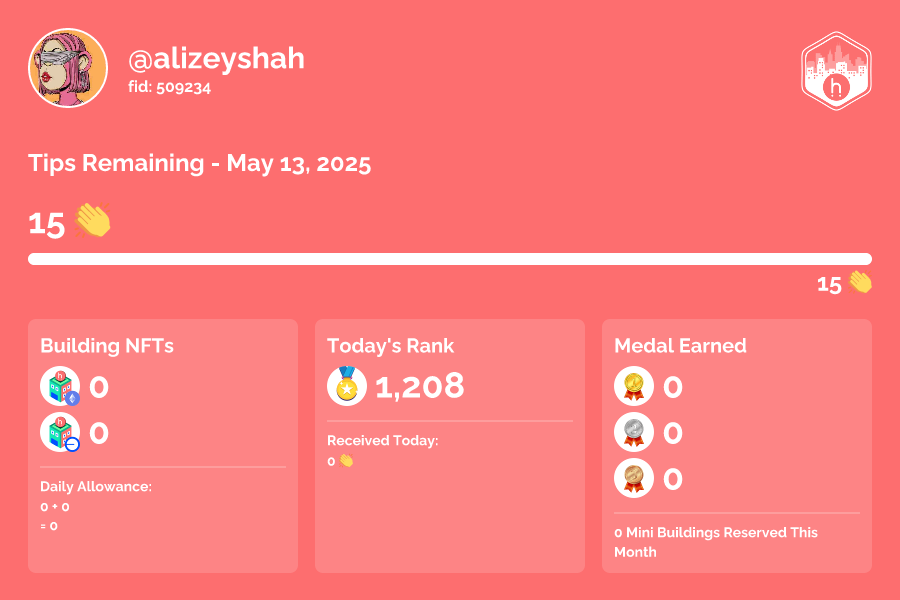The image size is (900, 600).
Task: Click the clap emoji under Received Today
Action: click(x=346, y=461)
